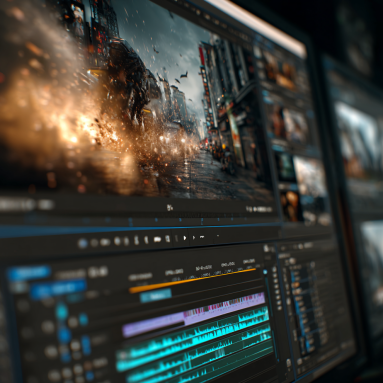Screen dimensions: 383x383
Task: Click the blue playhead marker on the timeline ruler
Action: (x=265, y=272)
